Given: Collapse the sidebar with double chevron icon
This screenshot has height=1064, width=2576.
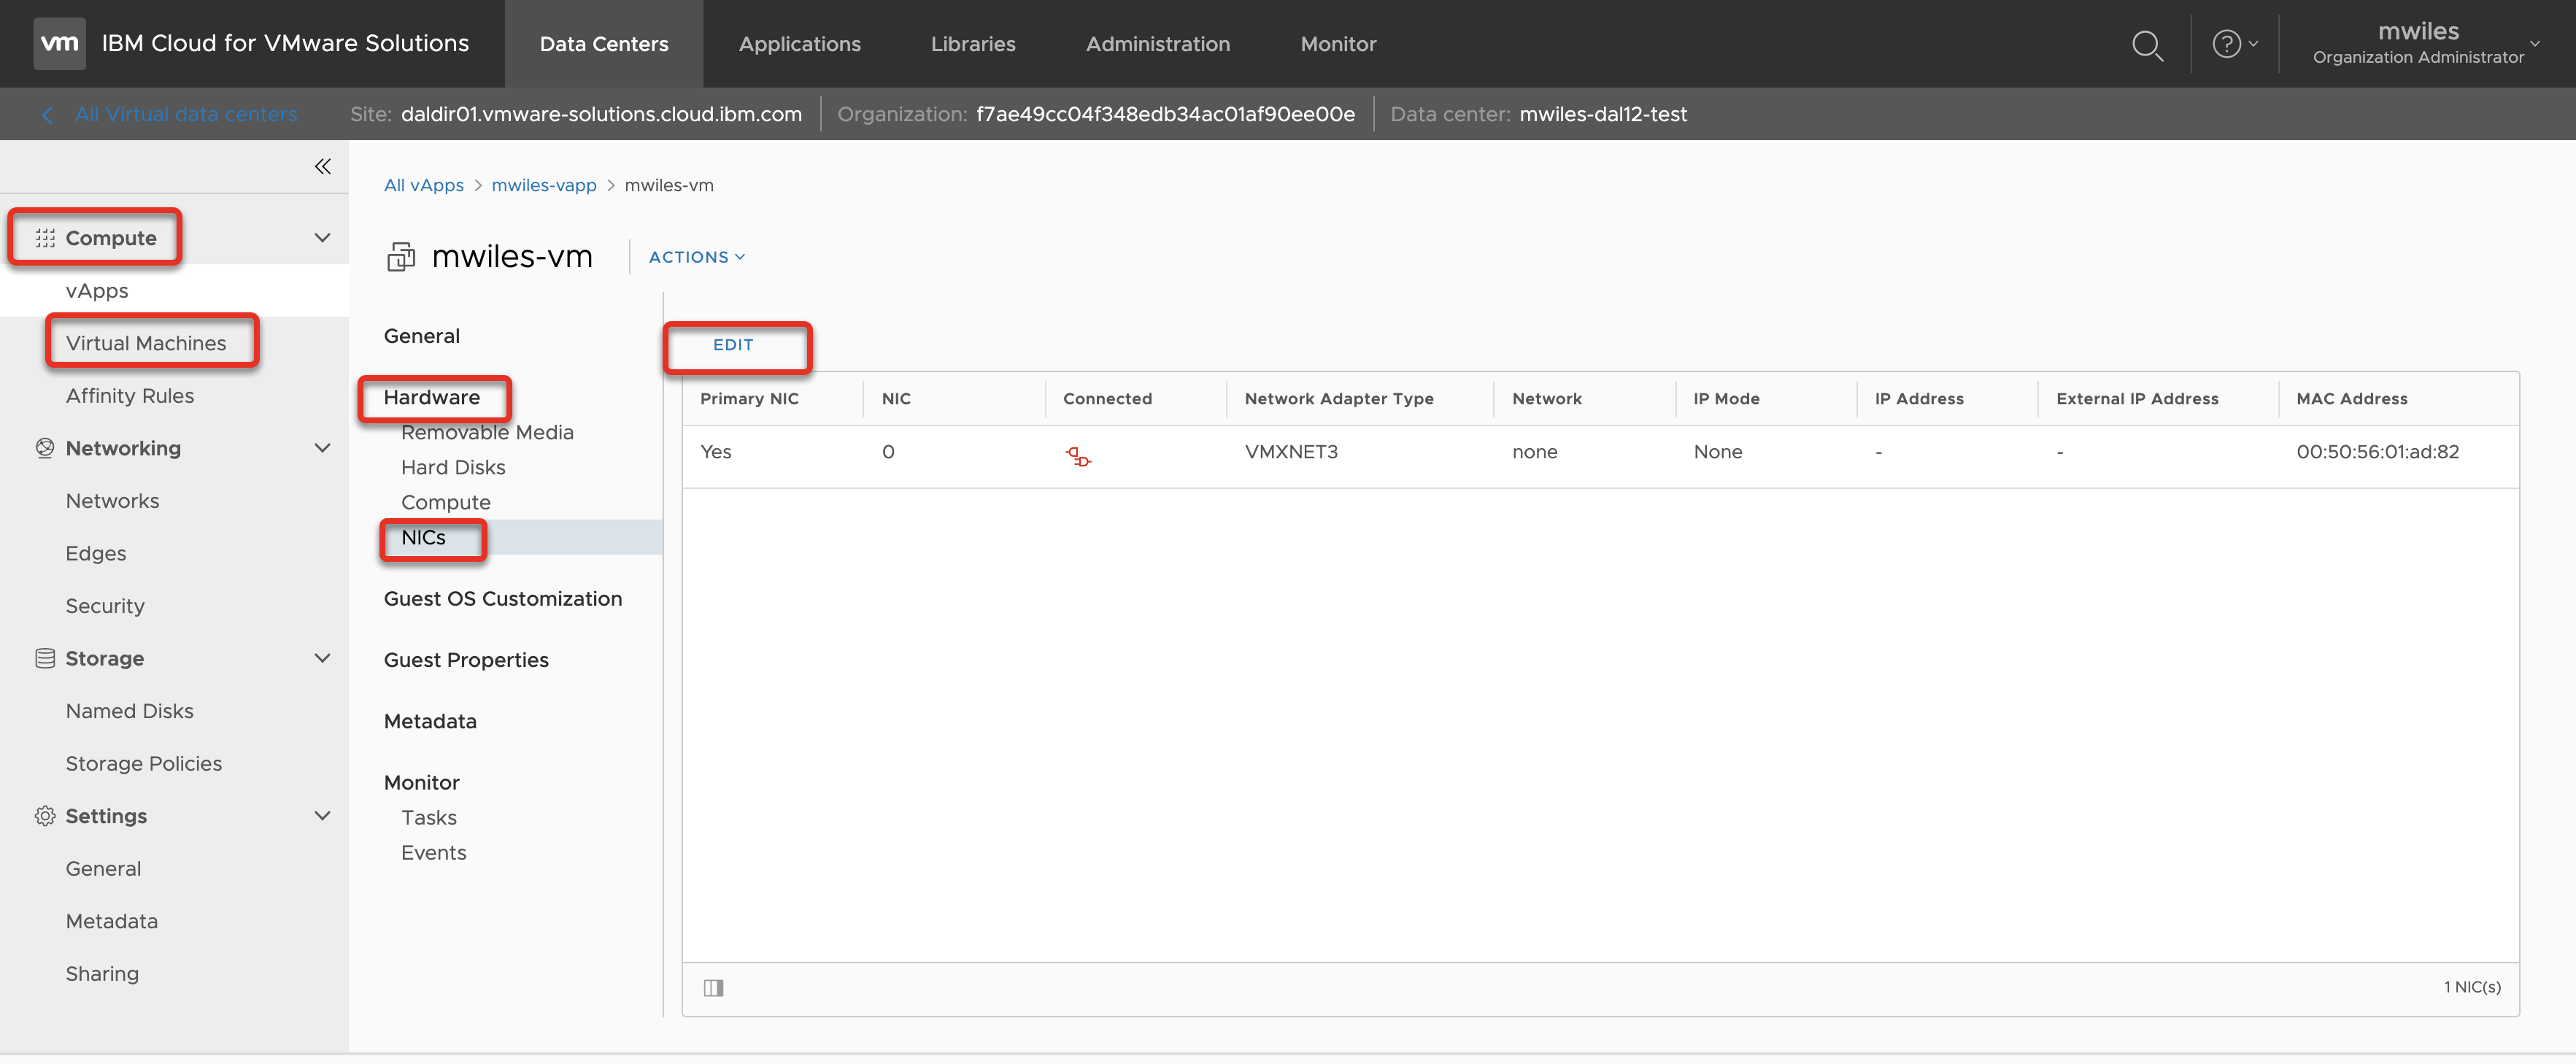Looking at the screenshot, I should pos(322,166).
